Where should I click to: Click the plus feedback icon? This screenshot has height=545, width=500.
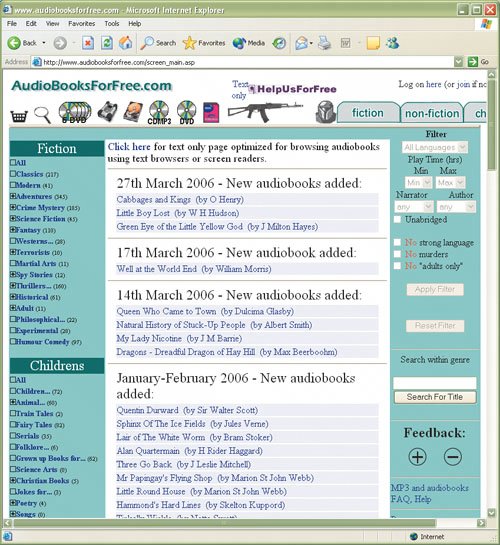pos(417,456)
